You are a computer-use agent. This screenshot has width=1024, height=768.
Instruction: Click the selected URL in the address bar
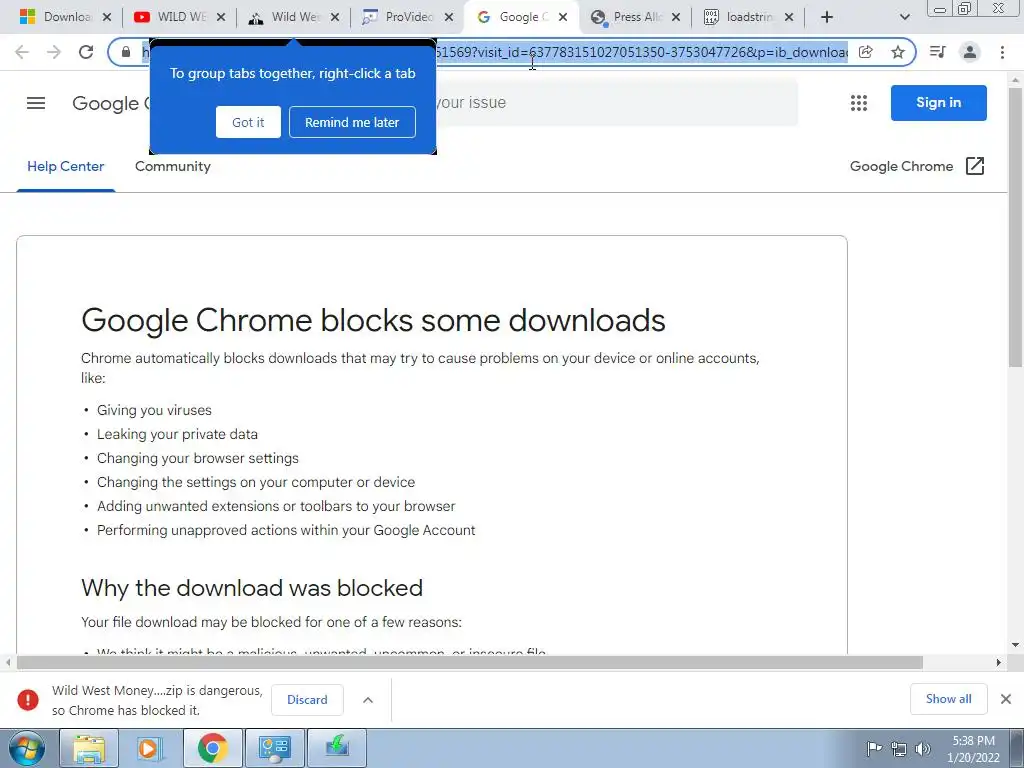point(494,52)
